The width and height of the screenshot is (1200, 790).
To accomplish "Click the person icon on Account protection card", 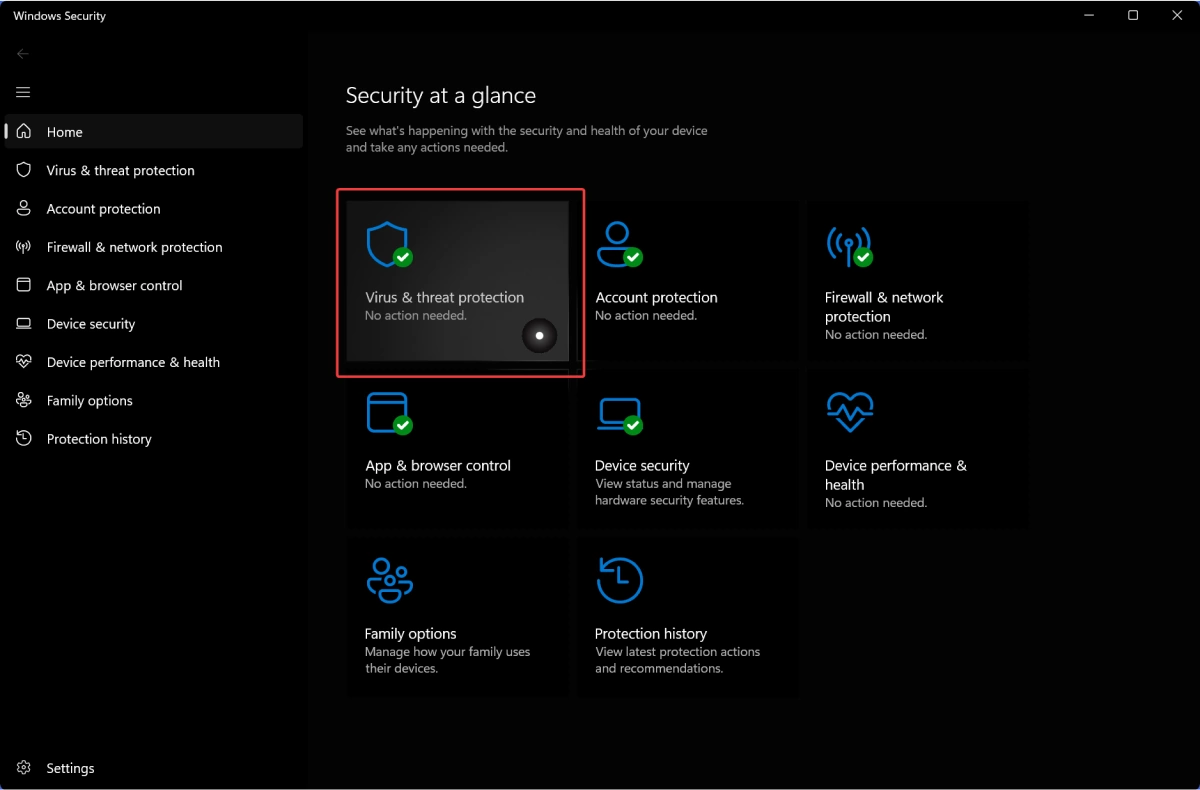I will 618,244.
